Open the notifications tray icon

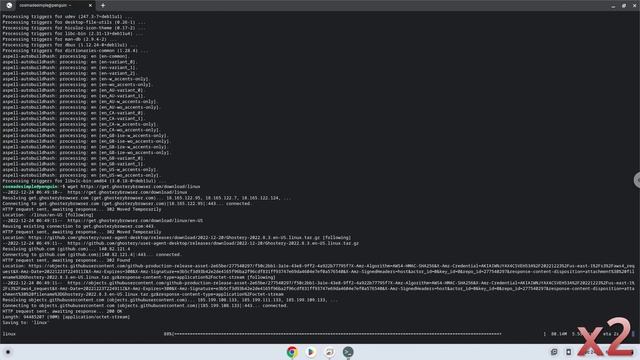pos(554,352)
